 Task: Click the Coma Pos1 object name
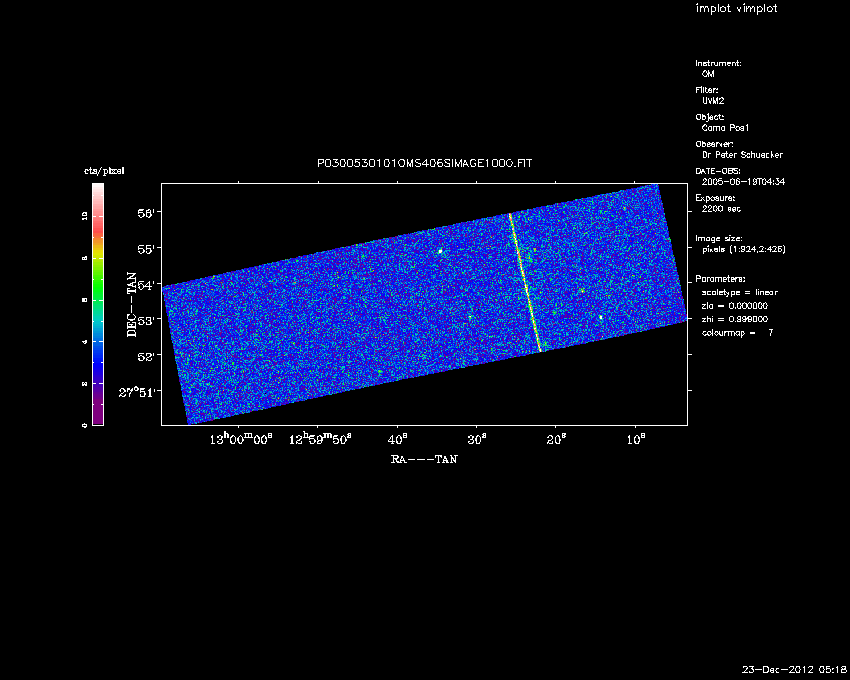tap(726, 128)
